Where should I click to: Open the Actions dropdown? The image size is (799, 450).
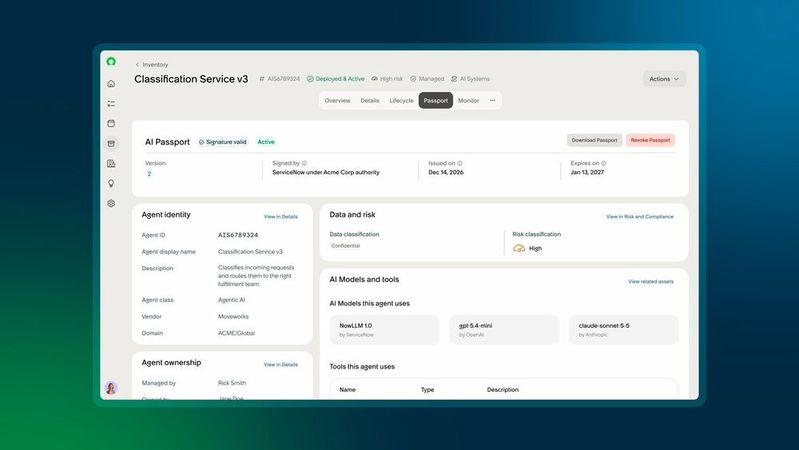(x=664, y=79)
